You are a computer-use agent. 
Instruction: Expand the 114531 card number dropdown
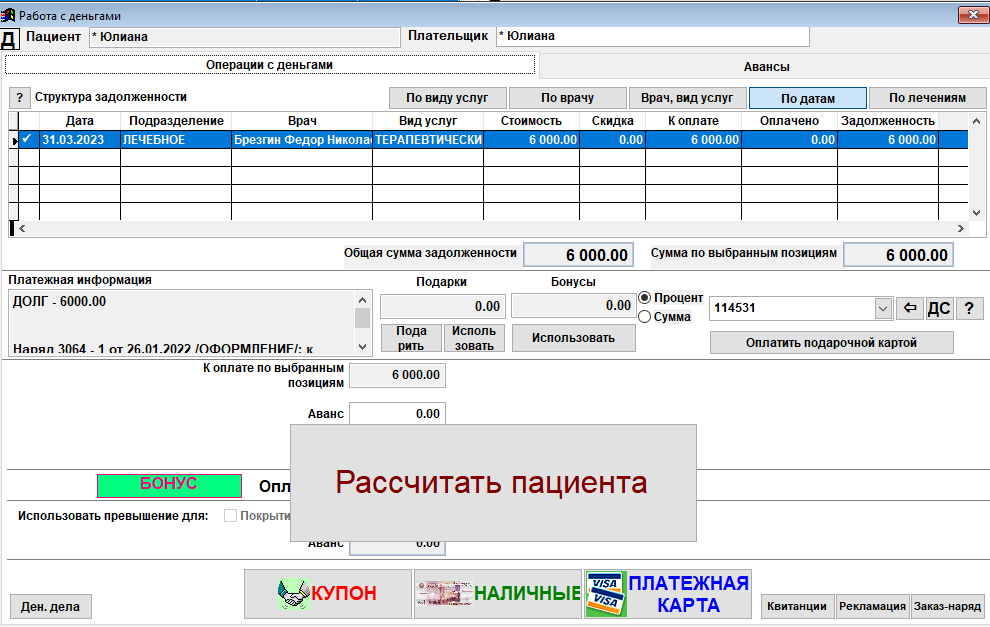[x=882, y=309]
